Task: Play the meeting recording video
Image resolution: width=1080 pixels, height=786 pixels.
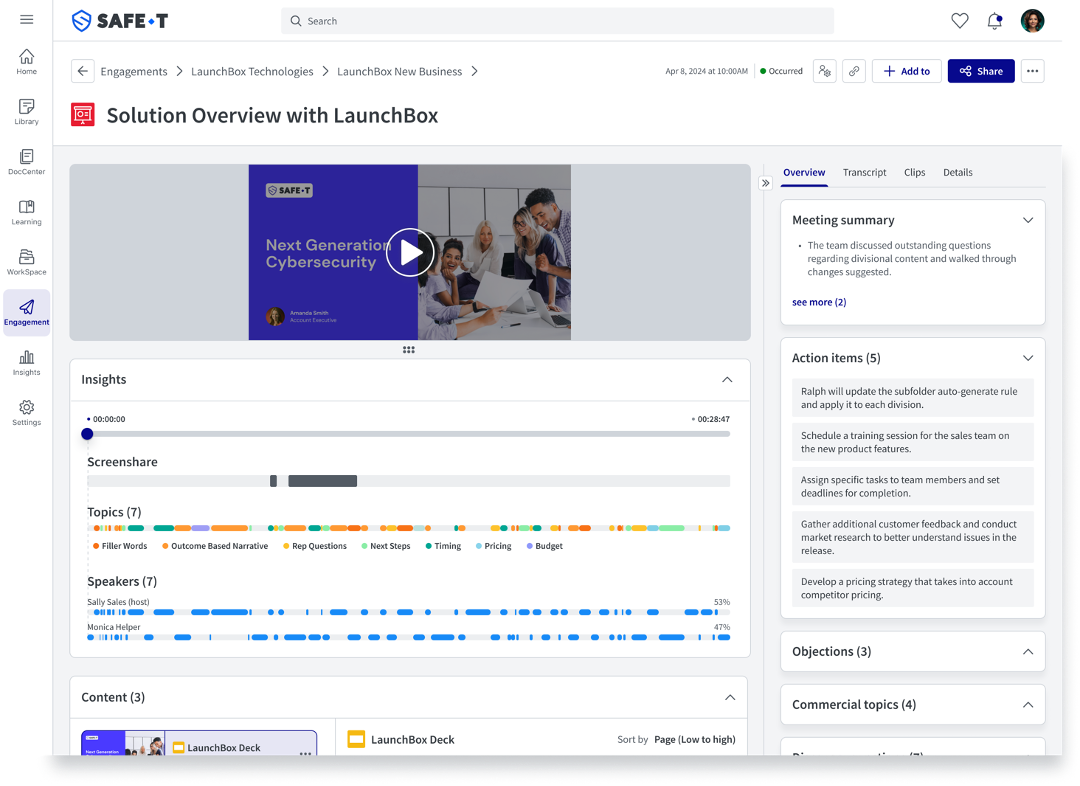Action: coord(409,252)
